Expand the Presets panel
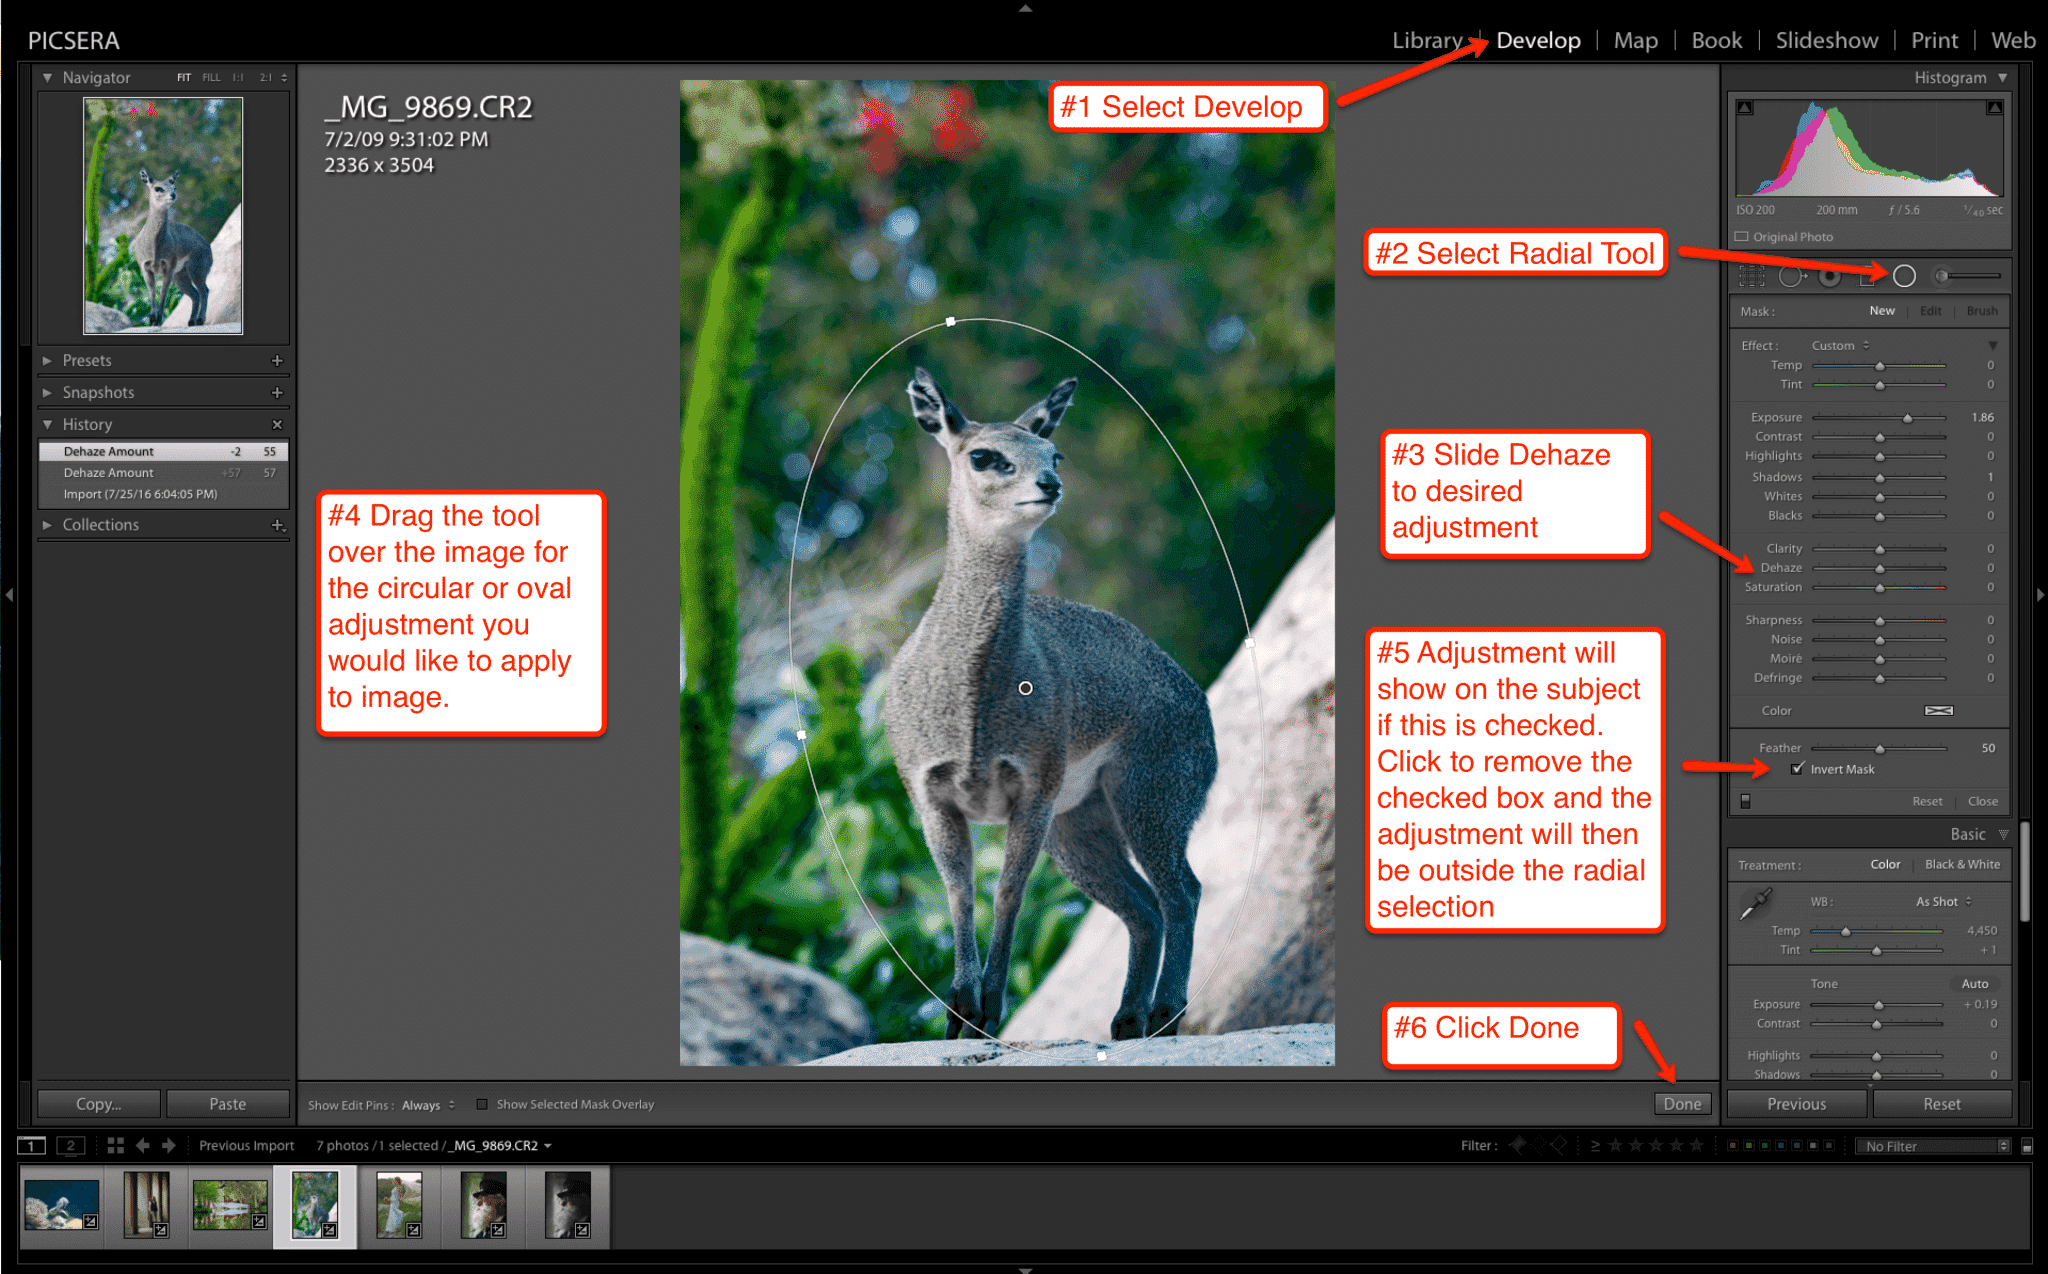This screenshot has height=1274, width=2048. pos(87,360)
